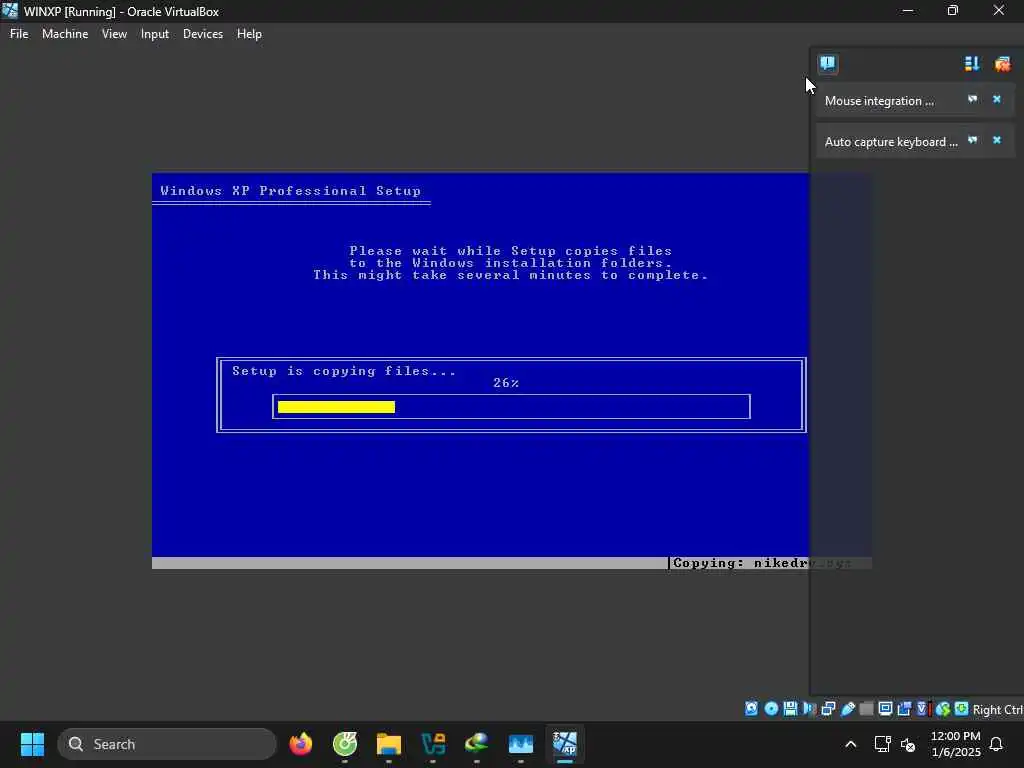
Task: Click the yellow setup progress bar
Action: (336, 407)
